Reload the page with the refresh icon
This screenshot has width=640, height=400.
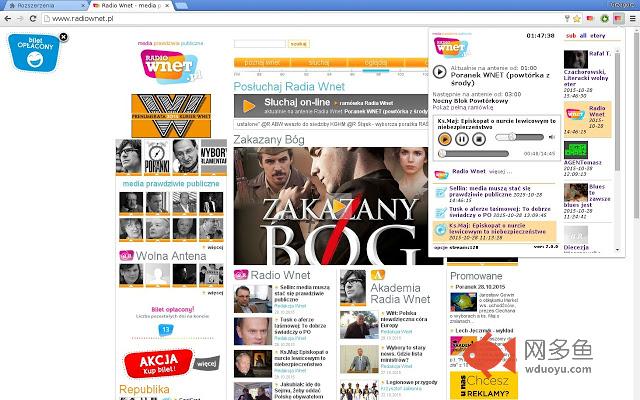click(33, 18)
